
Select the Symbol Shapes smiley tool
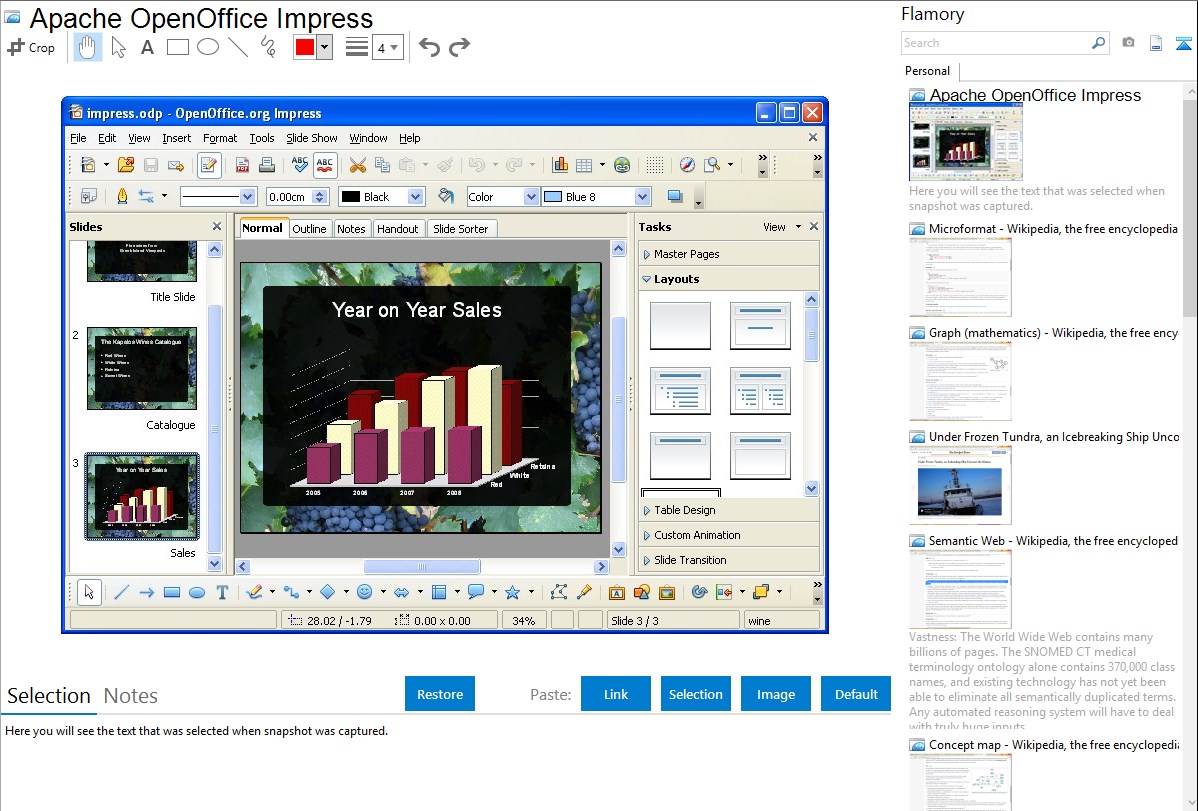tap(364, 592)
